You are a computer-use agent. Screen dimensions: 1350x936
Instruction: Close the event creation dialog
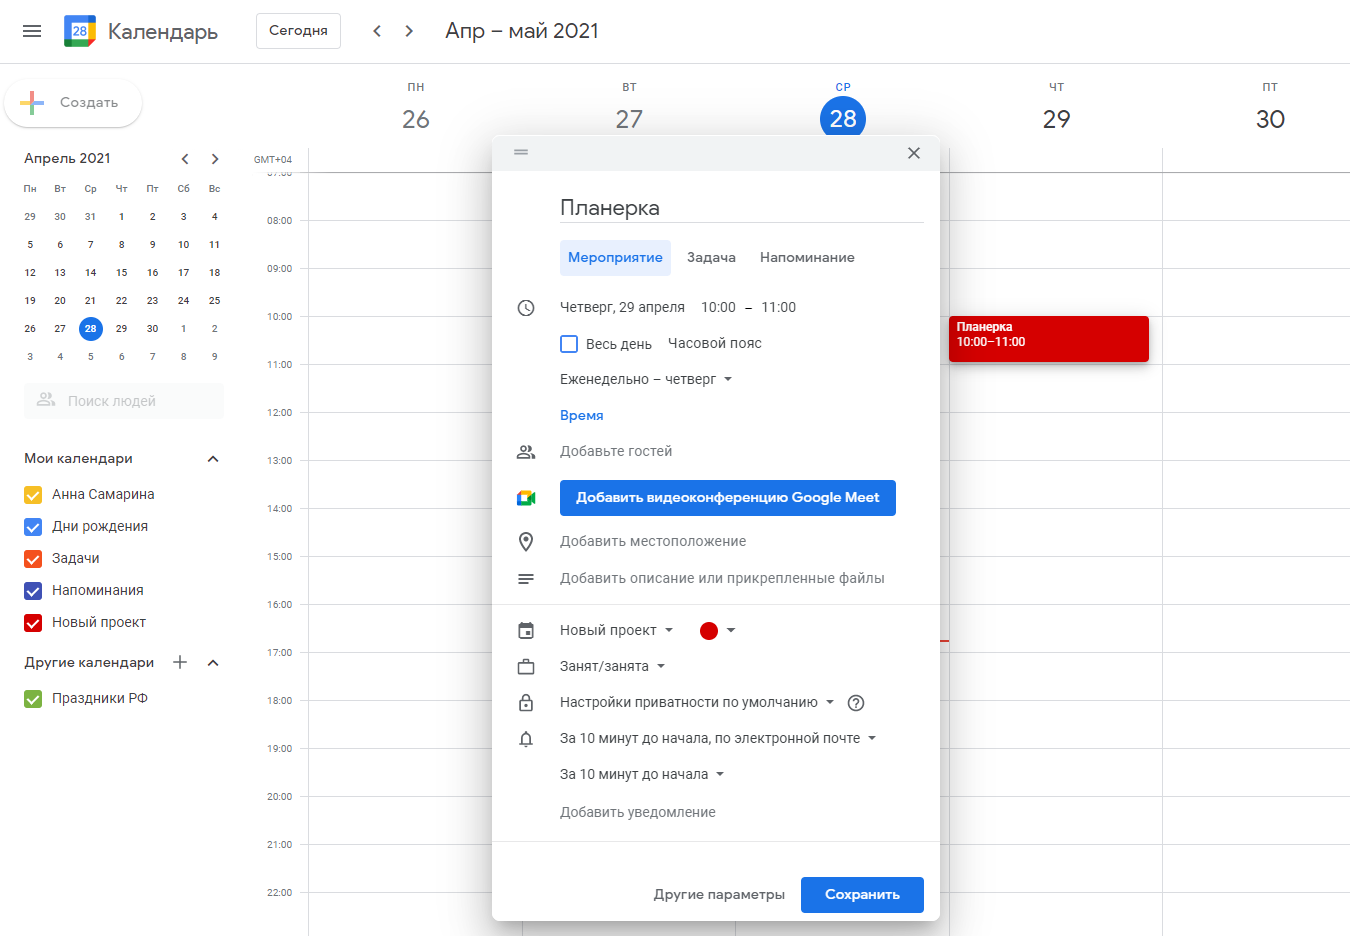click(913, 153)
